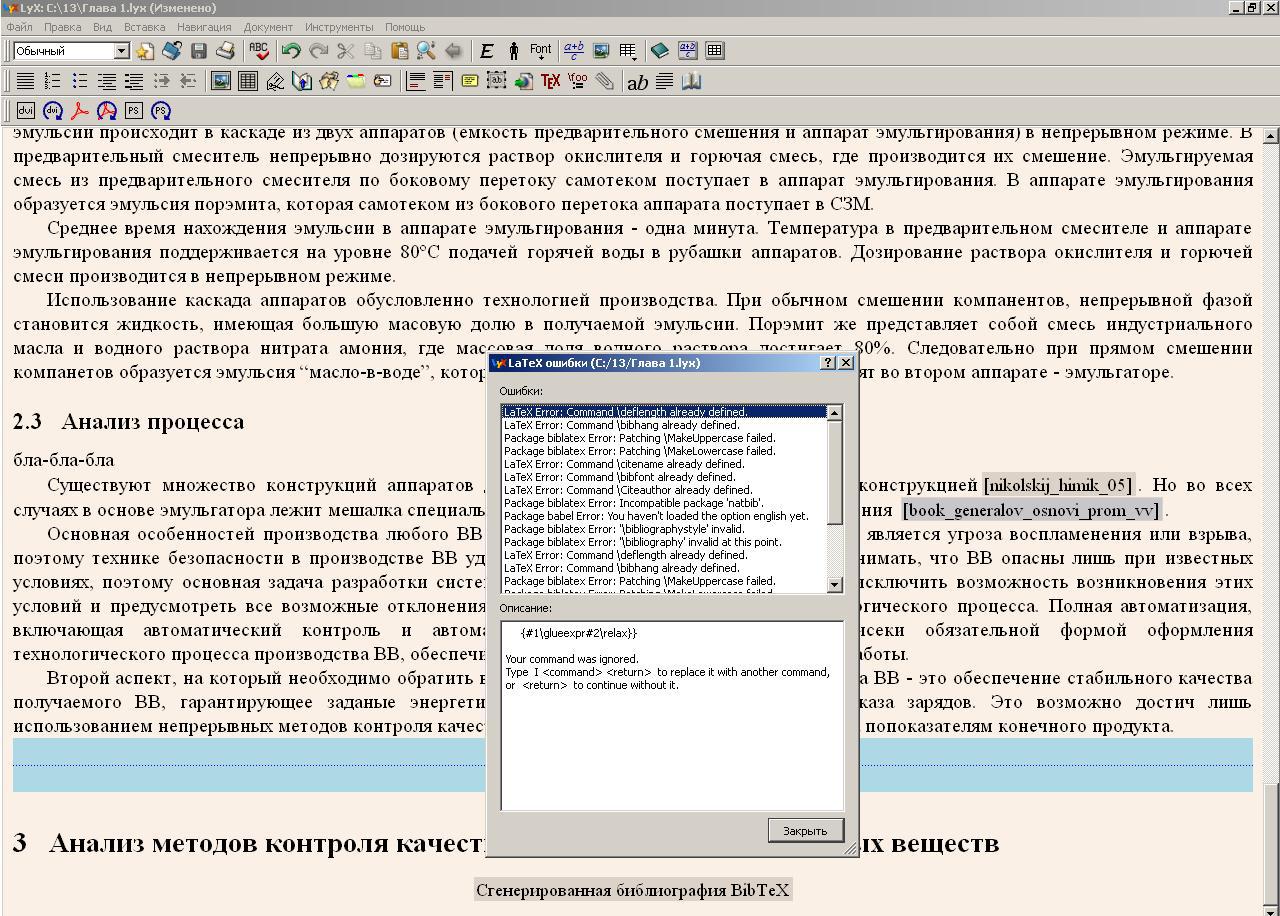Image resolution: width=1280 pixels, height=916 pixels.
Task: Click the help '?' button in LaTeX errors dialog
Action: pos(827,363)
